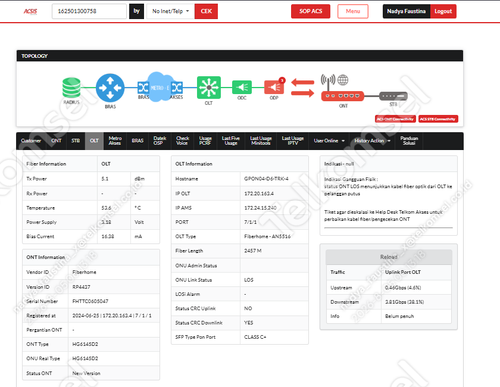The width and height of the screenshot is (500, 387).
Task: Open the Panduan Solusi tab
Action: (x=409, y=141)
